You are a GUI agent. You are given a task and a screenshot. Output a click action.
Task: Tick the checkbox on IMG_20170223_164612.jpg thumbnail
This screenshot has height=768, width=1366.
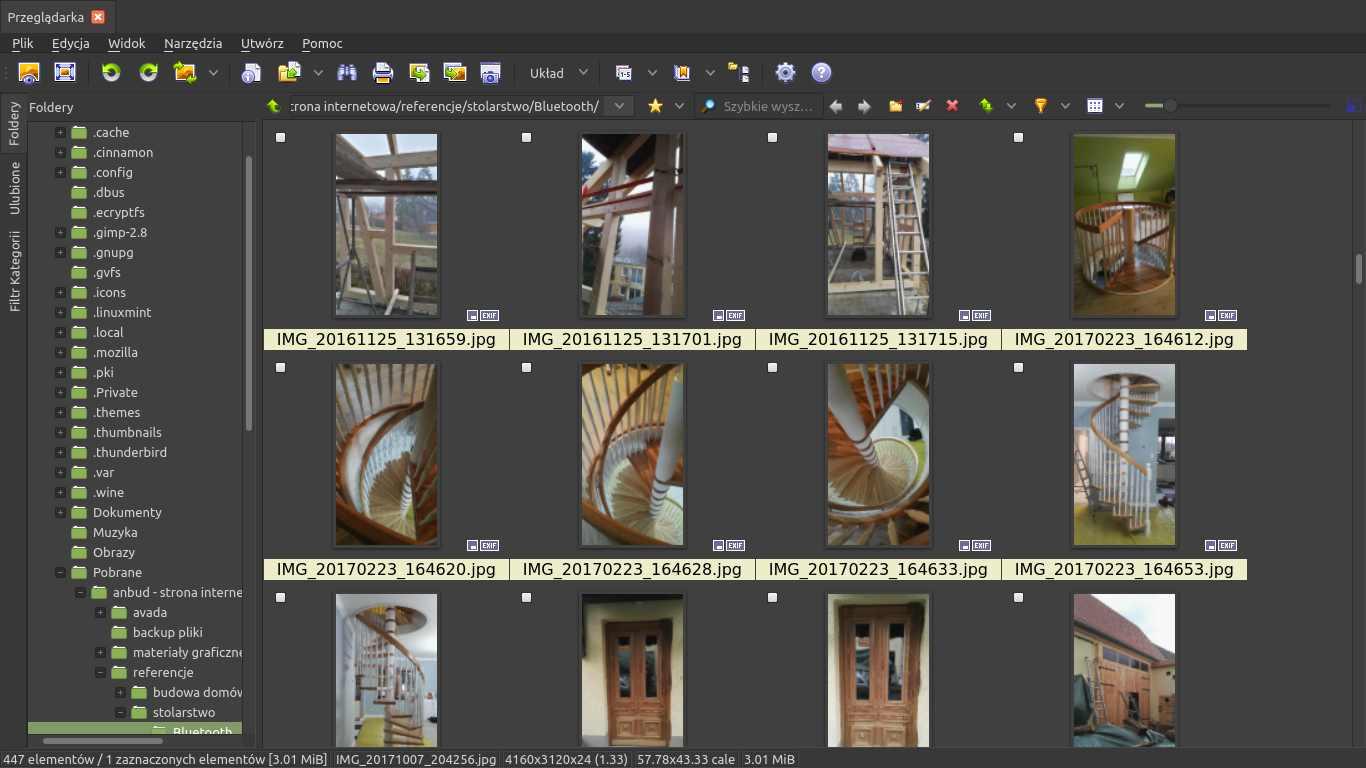(1018, 138)
